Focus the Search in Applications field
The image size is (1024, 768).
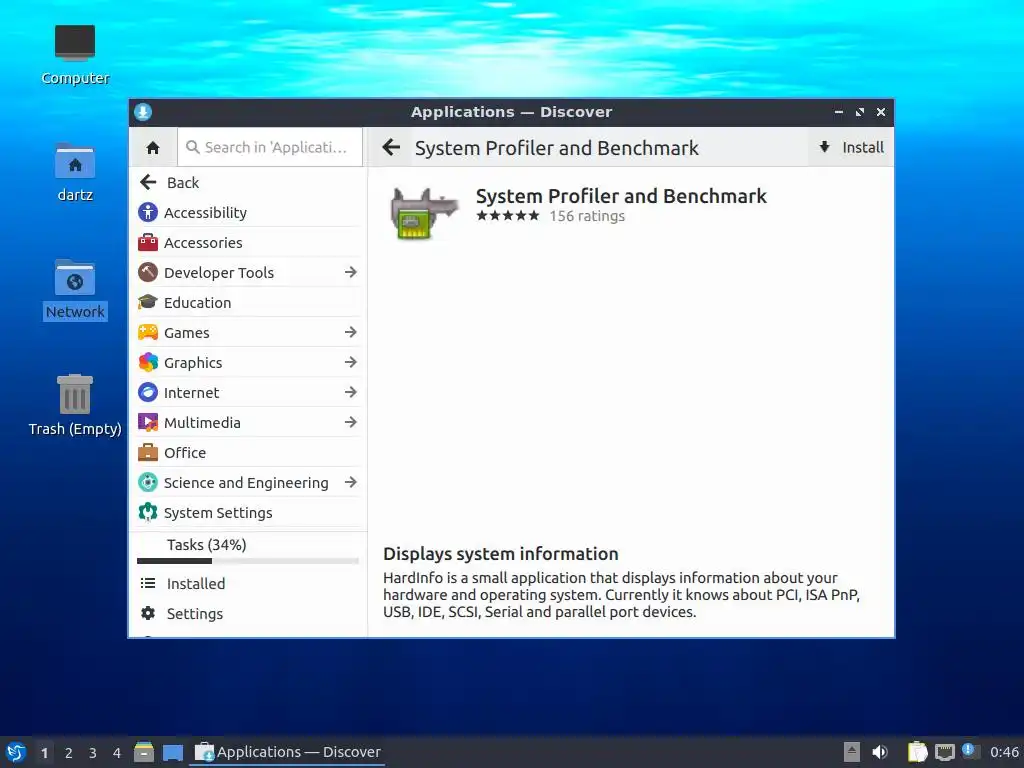(x=270, y=148)
